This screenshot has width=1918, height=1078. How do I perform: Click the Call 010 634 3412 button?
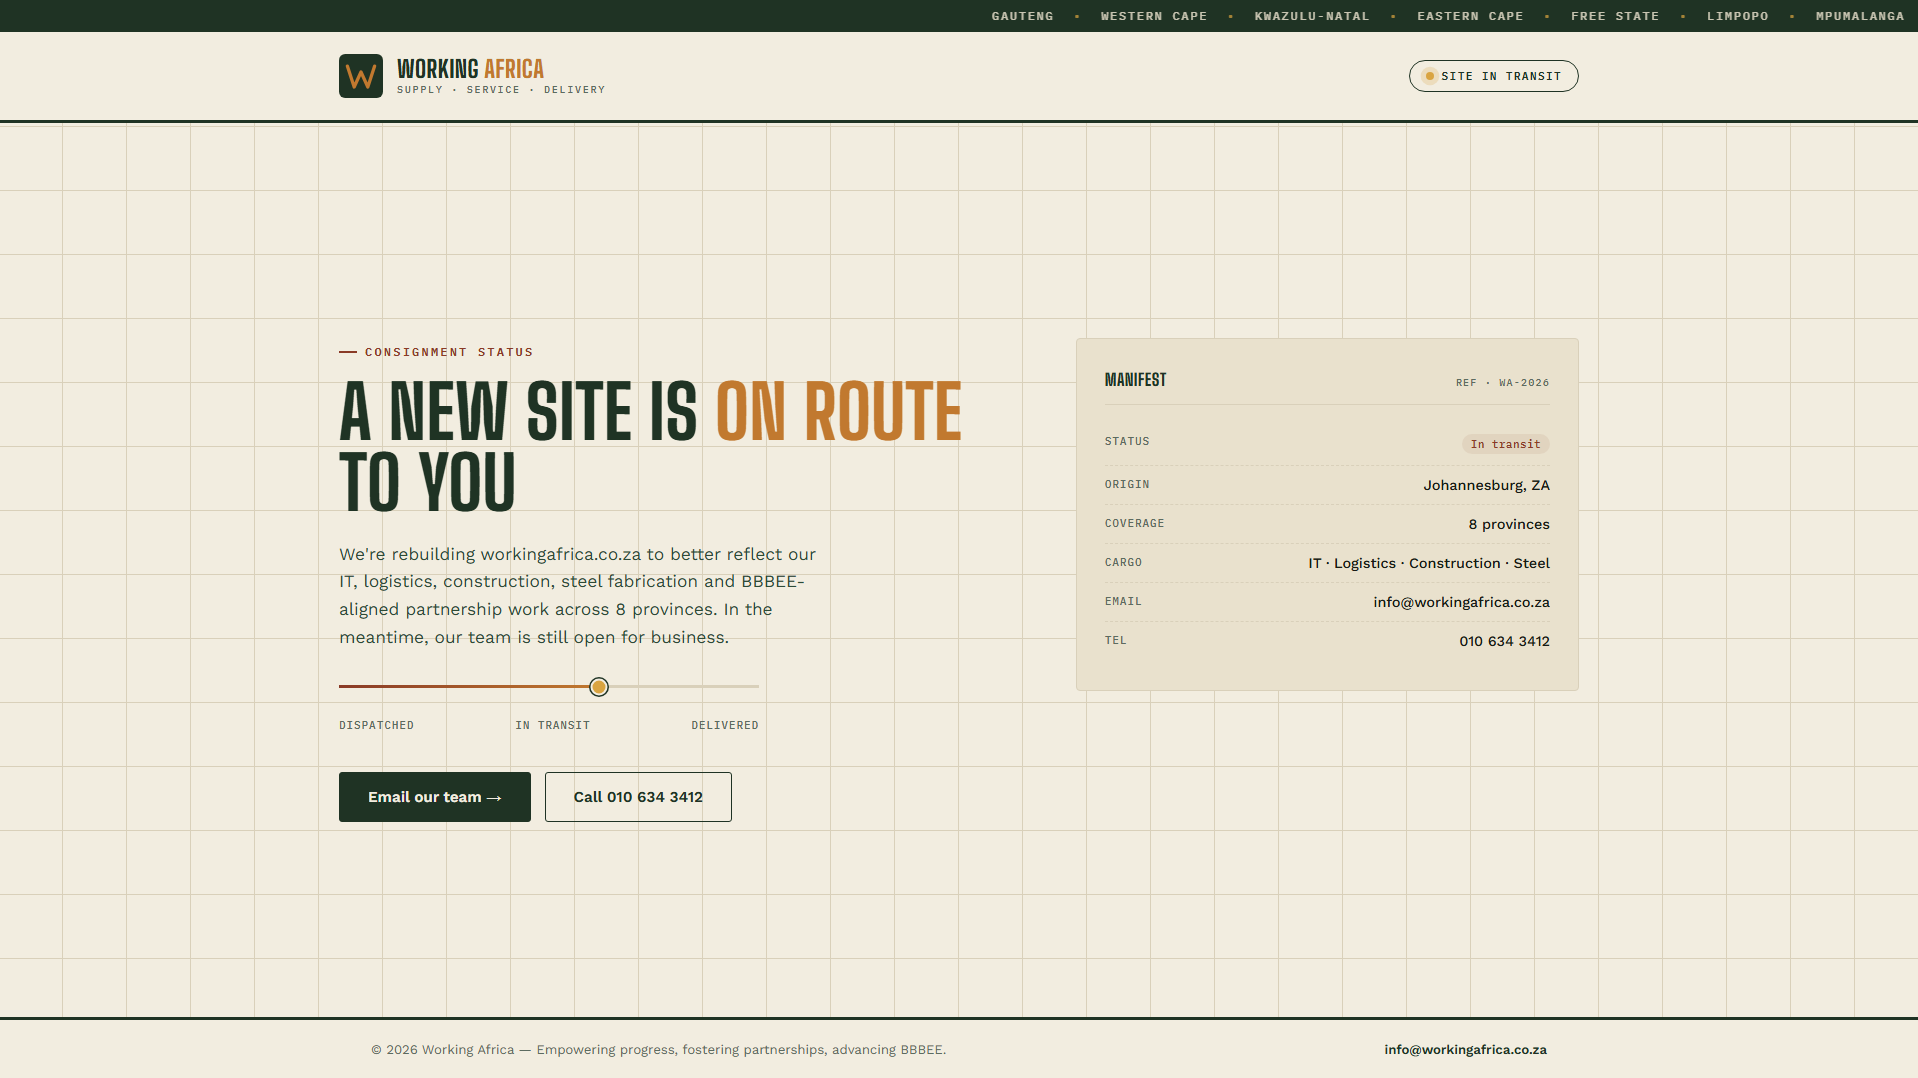[x=638, y=797]
